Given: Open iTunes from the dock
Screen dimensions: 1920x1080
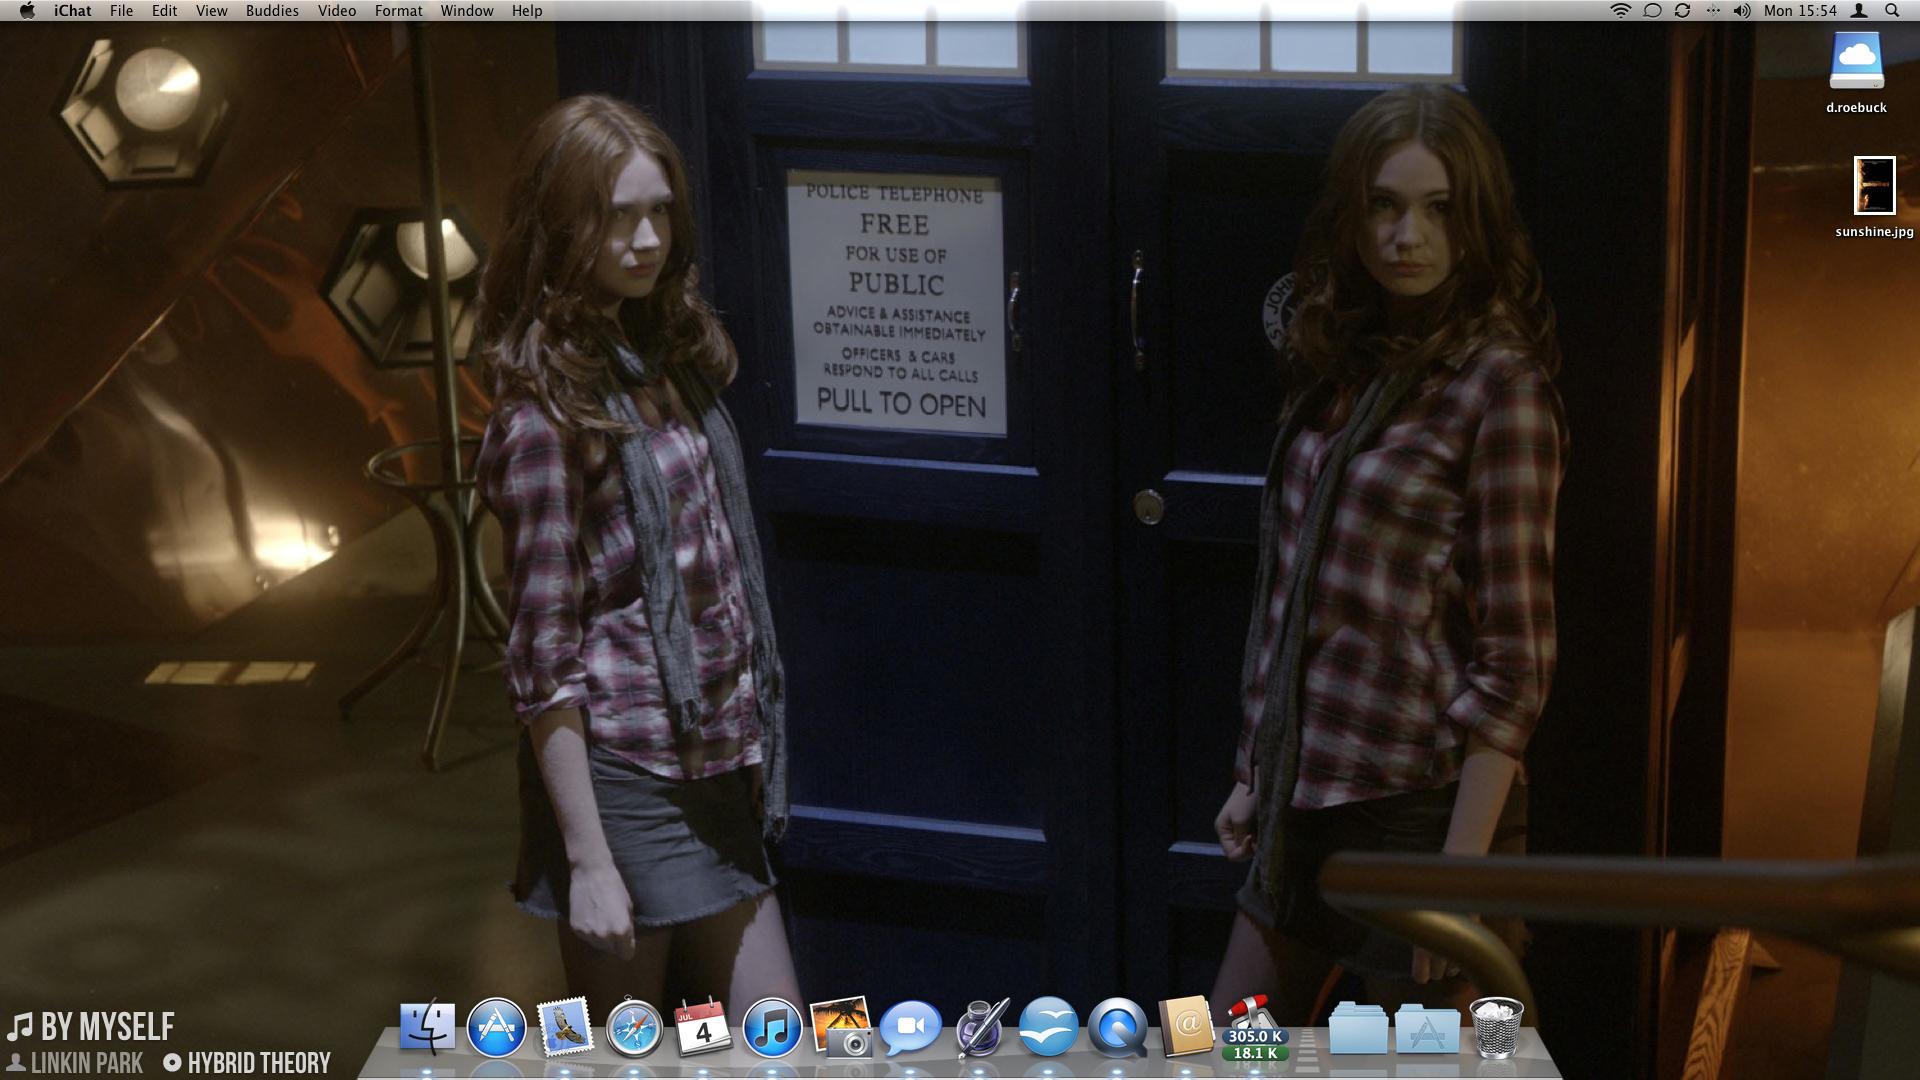Looking at the screenshot, I should [x=772, y=1029].
